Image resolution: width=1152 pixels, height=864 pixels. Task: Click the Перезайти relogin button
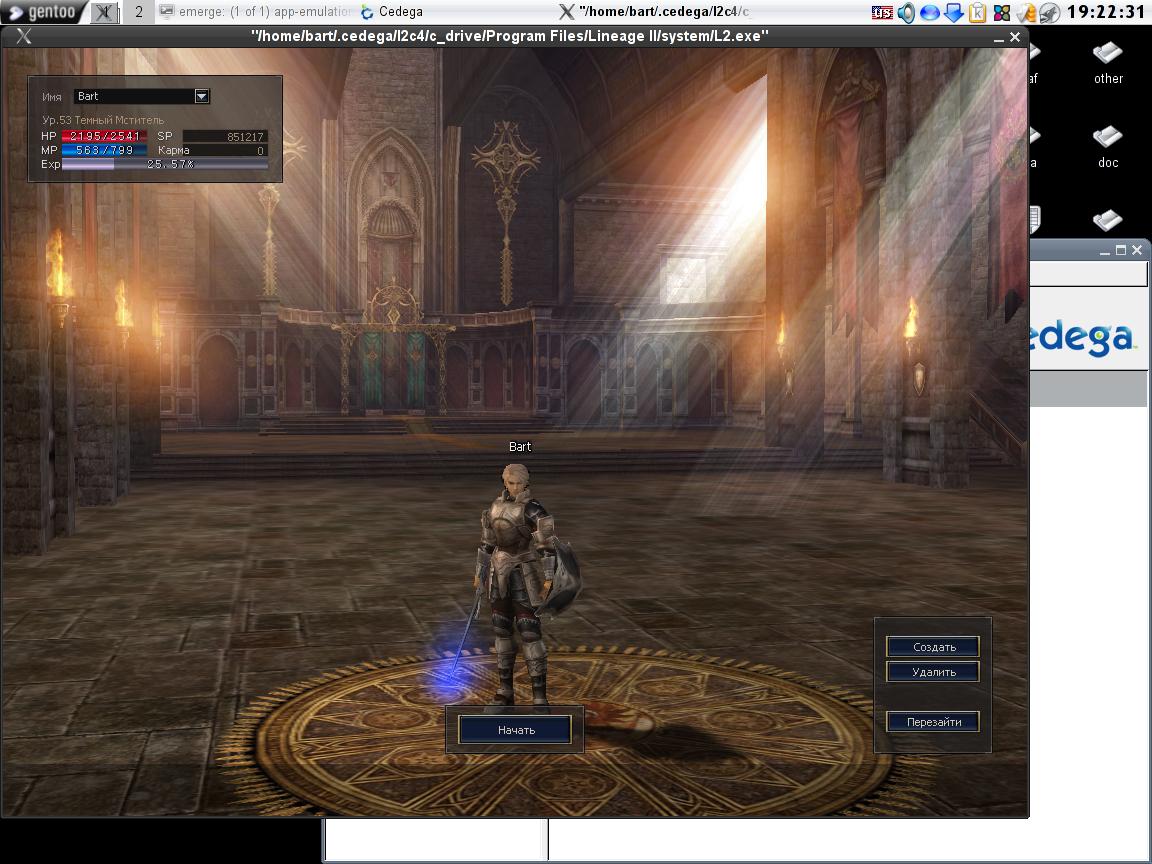point(933,721)
